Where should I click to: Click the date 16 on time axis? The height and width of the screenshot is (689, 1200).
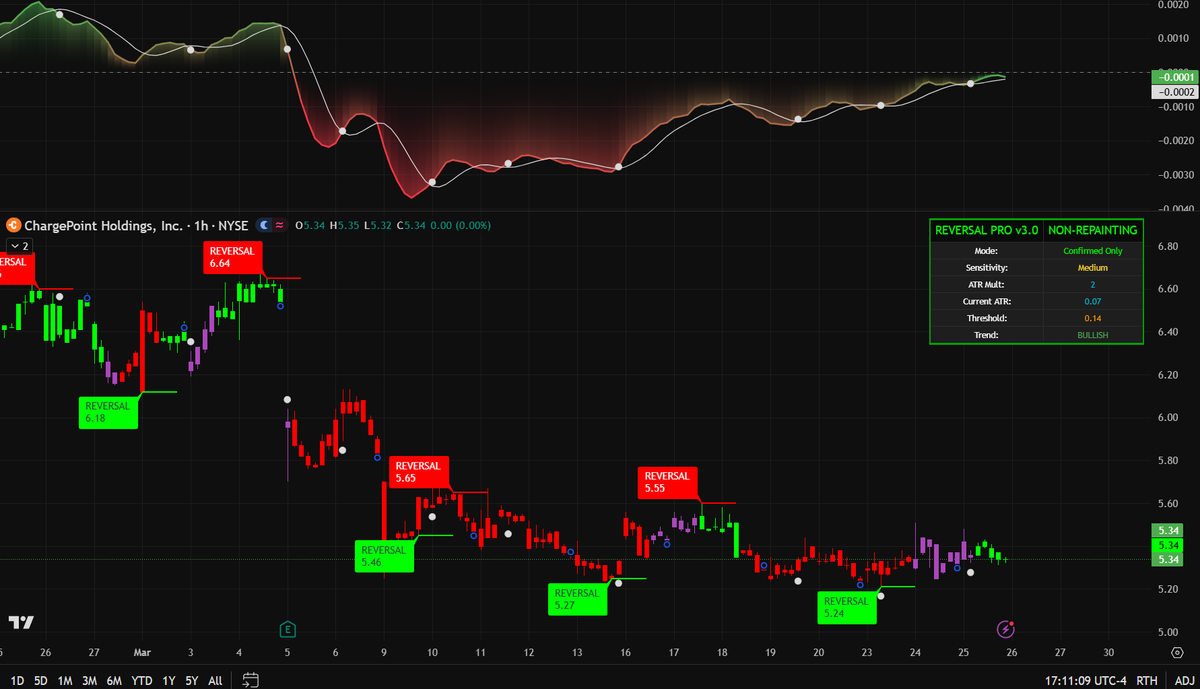626,651
